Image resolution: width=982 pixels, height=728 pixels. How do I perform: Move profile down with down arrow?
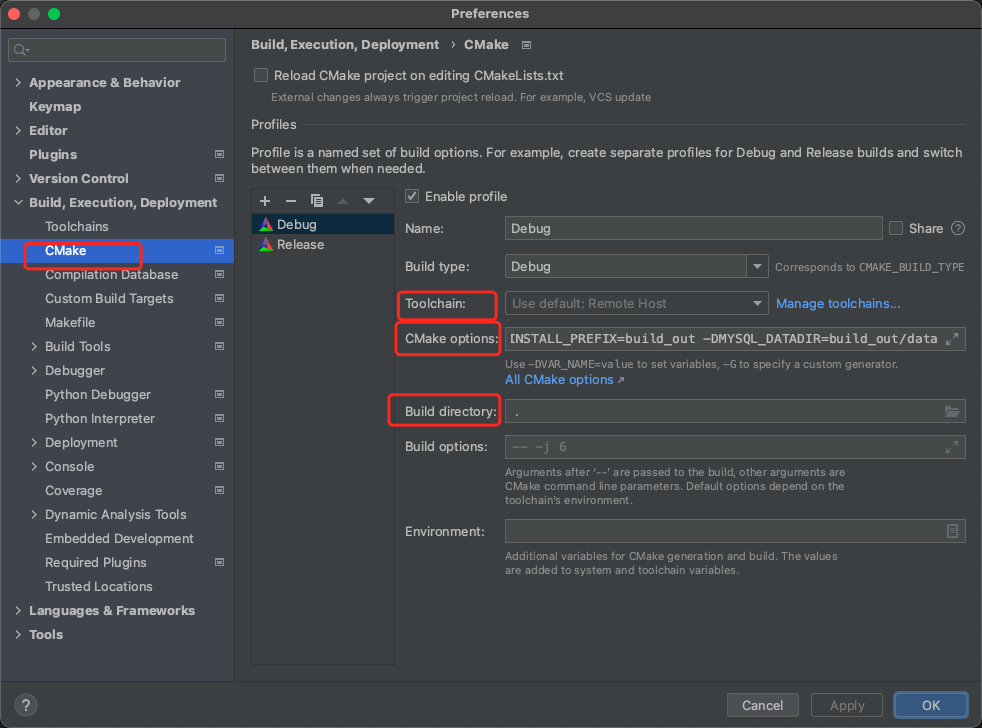(x=369, y=200)
